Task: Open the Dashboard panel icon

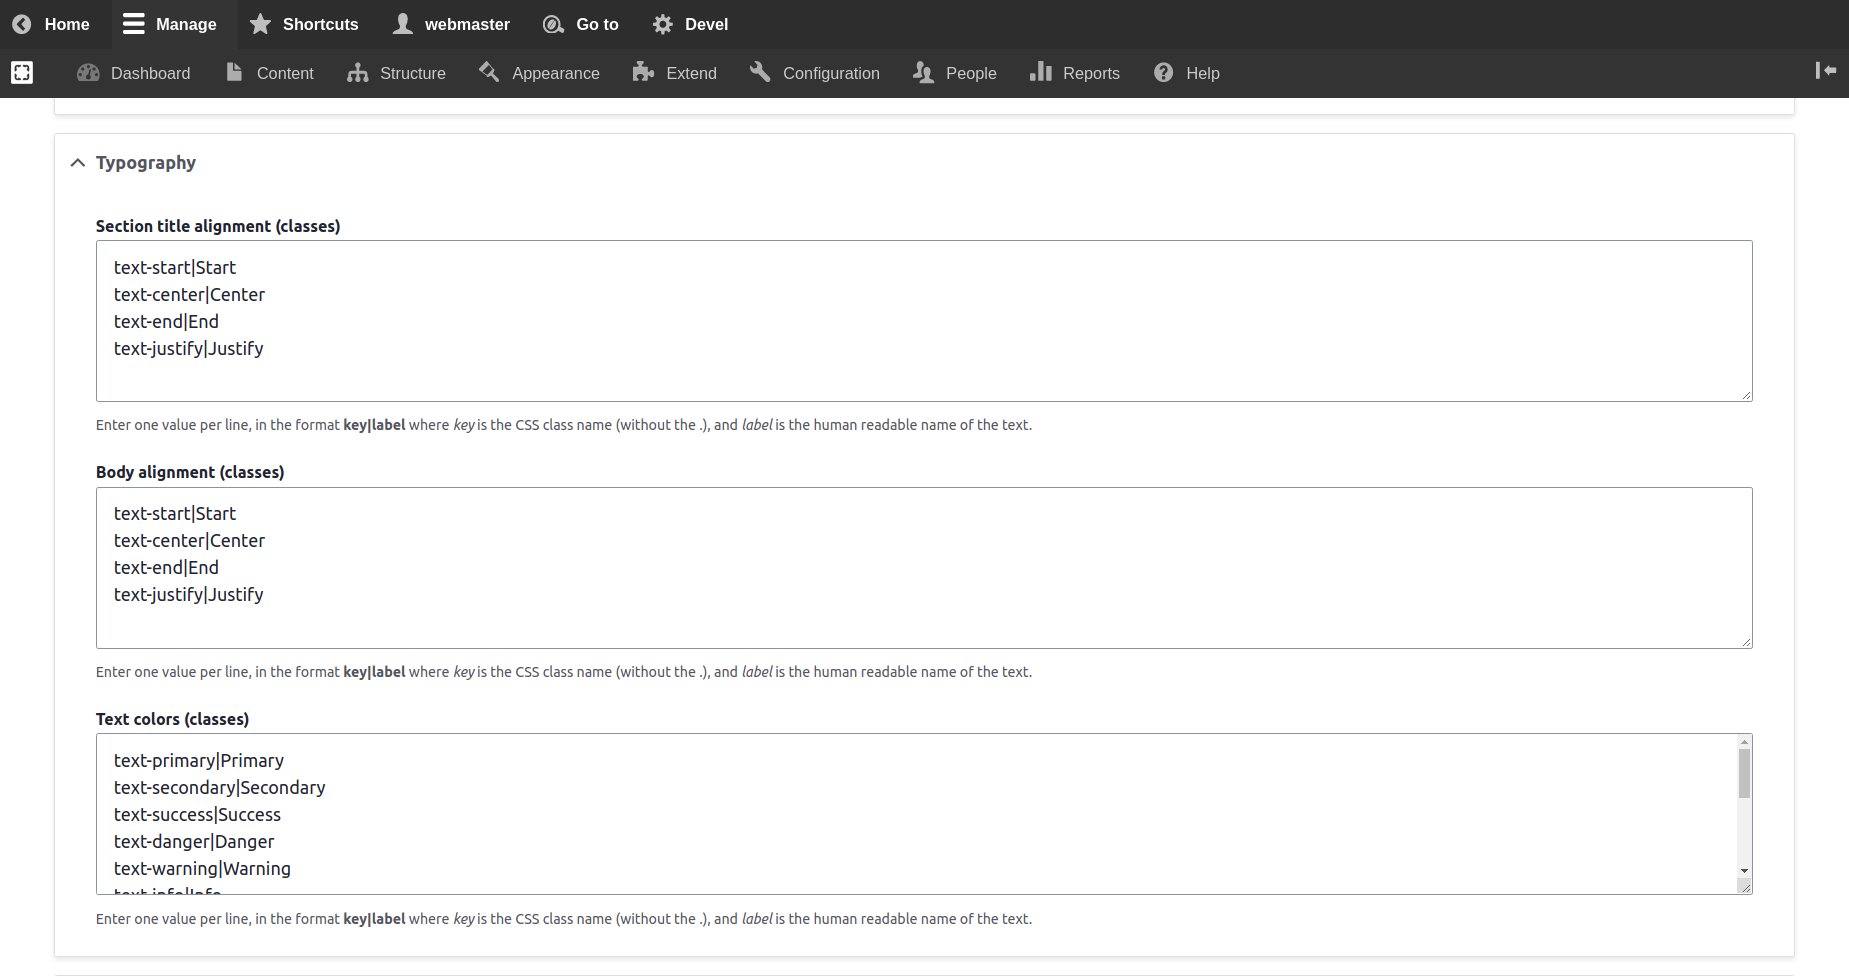Action: pos(88,72)
